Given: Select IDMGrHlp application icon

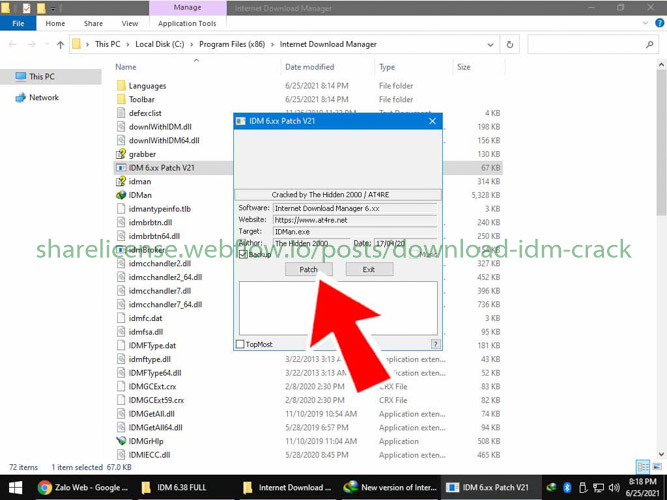Looking at the screenshot, I should pyautogui.click(x=121, y=441).
